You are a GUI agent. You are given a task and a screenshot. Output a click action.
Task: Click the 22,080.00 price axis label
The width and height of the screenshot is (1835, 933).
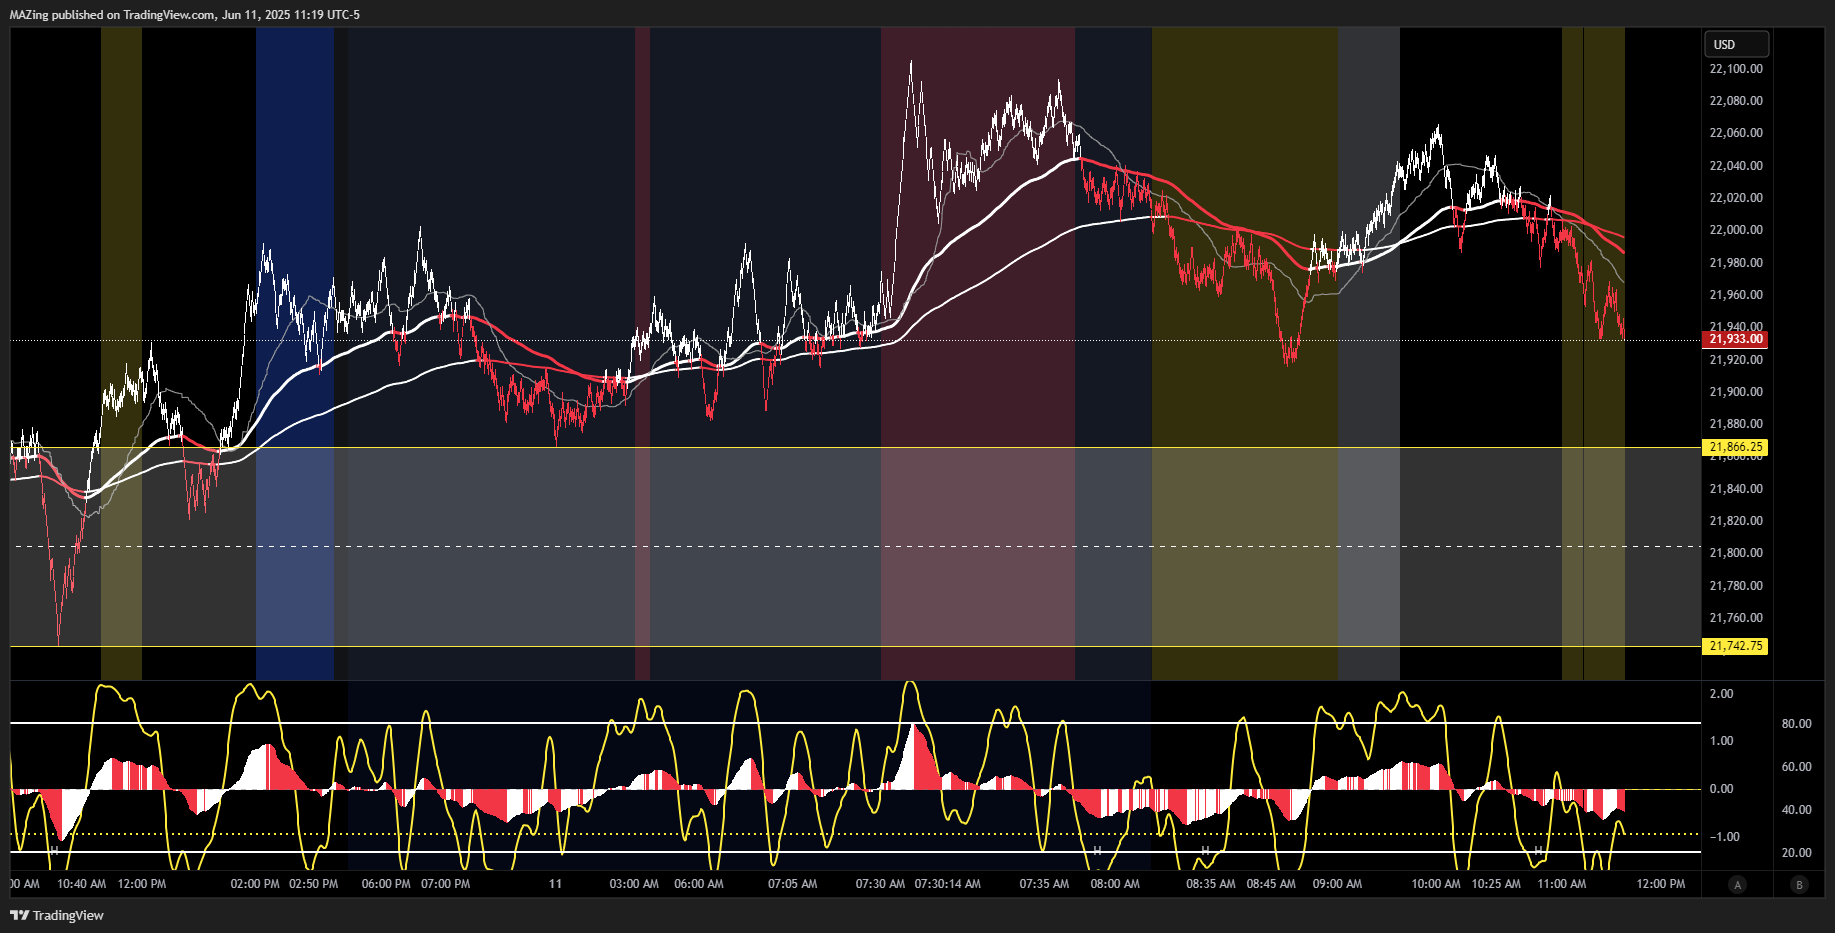pos(1736,101)
